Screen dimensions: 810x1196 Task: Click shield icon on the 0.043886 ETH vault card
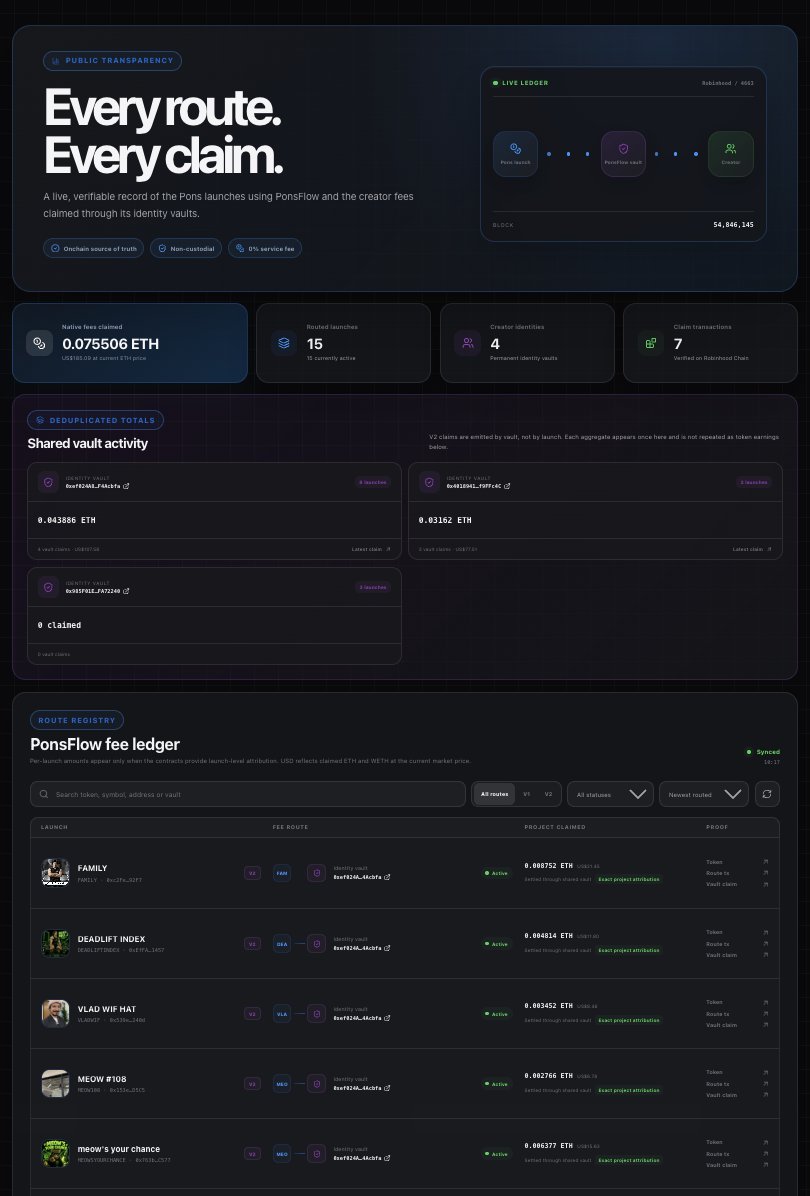pos(48,482)
